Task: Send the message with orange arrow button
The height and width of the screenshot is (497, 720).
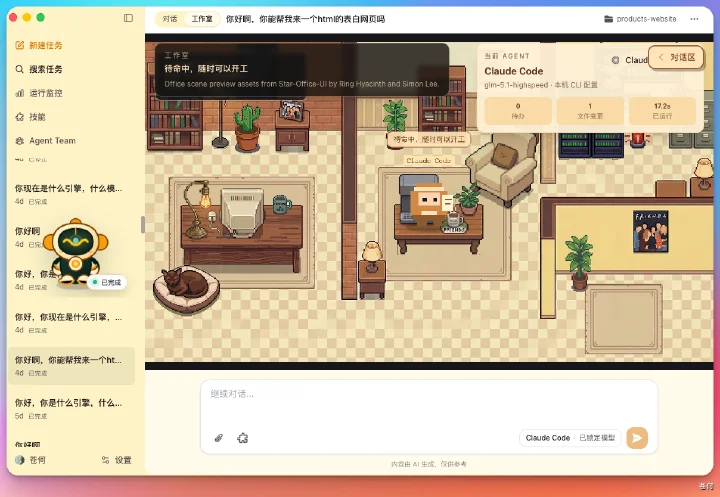Action: pyautogui.click(x=637, y=438)
